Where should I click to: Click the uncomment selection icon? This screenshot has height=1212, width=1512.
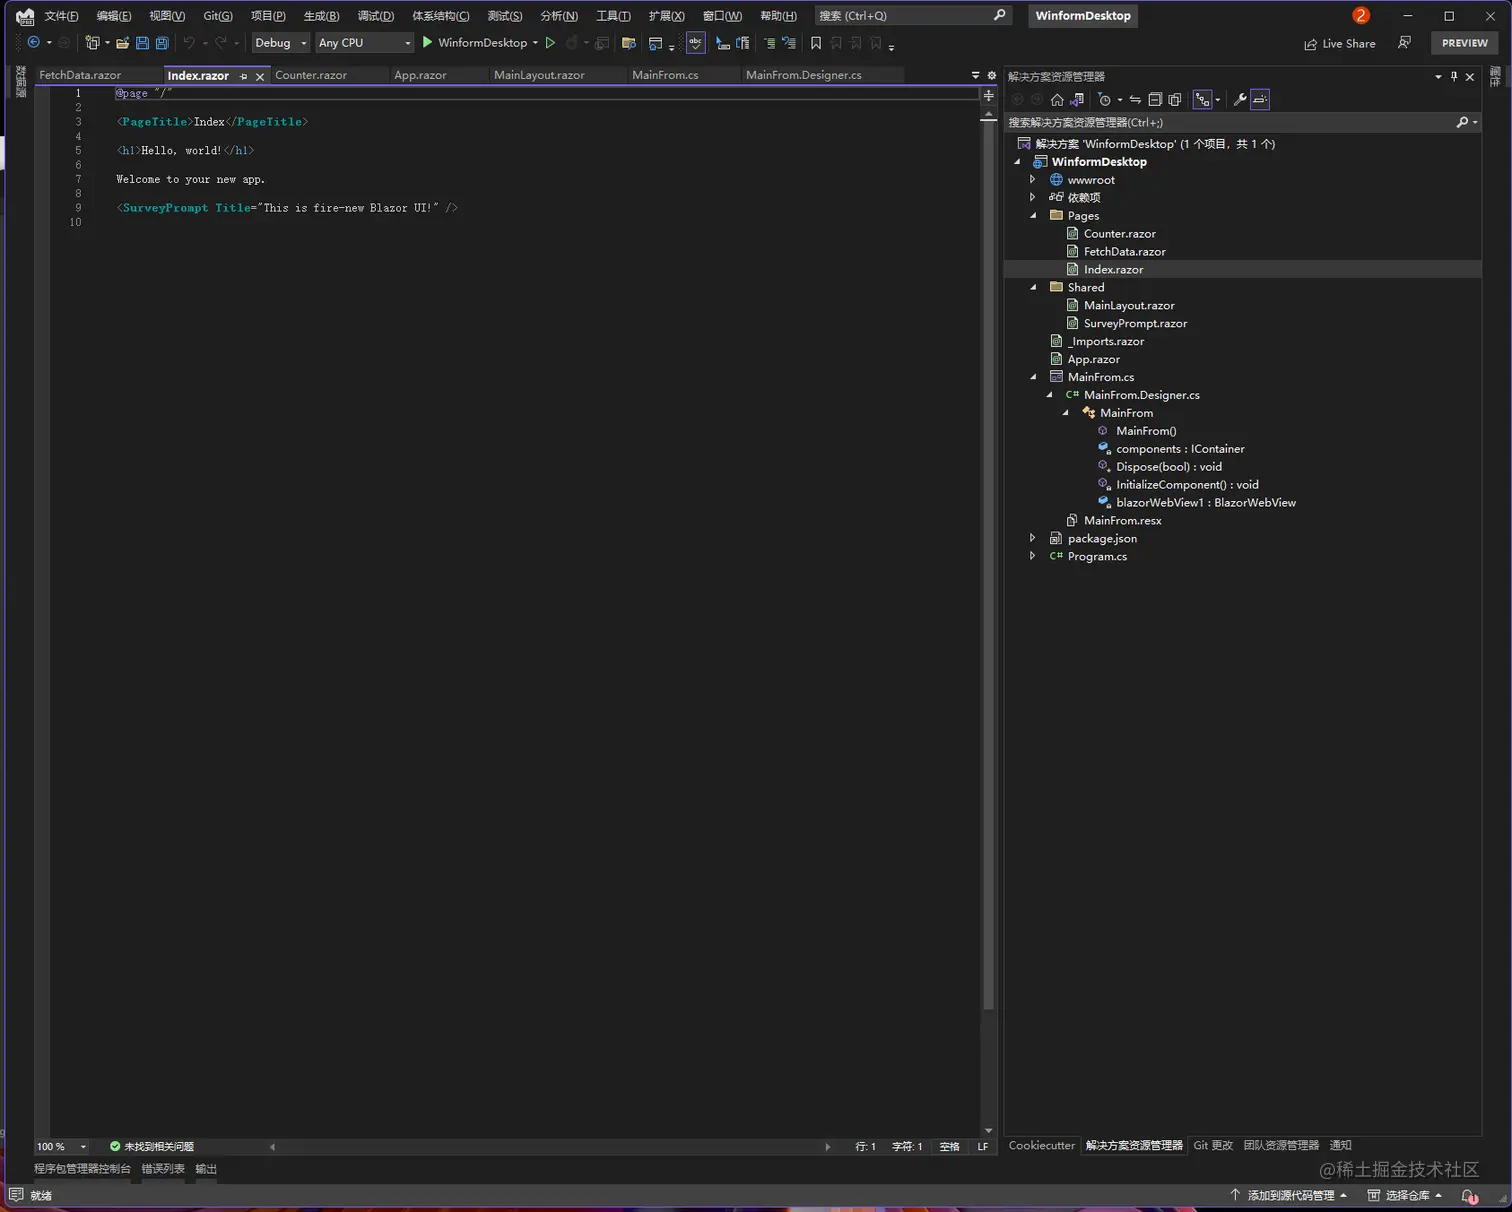coord(789,43)
